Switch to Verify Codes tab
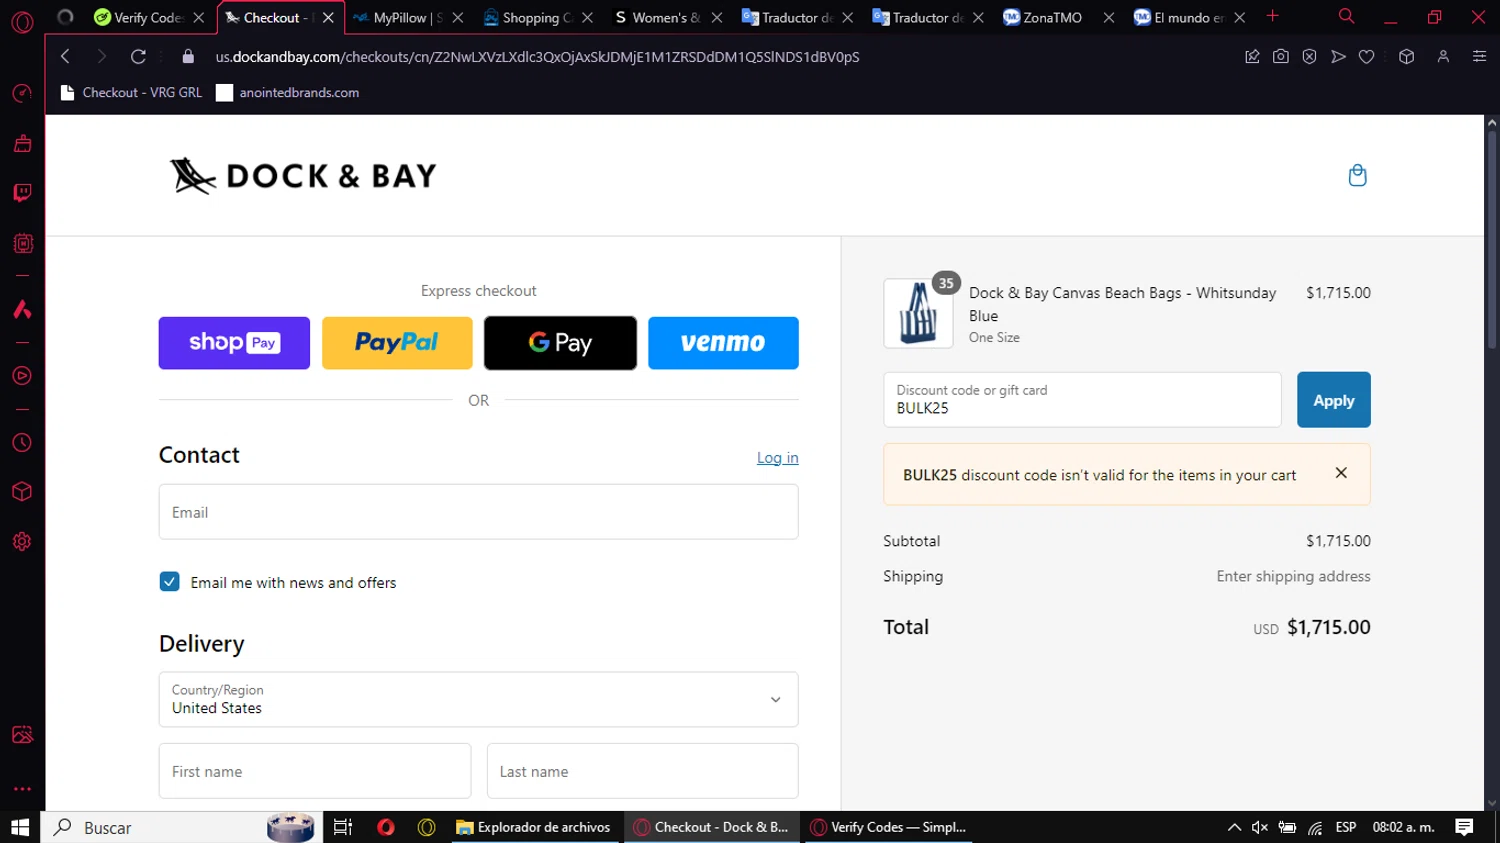1500x843 pixels. coord(148,17)
